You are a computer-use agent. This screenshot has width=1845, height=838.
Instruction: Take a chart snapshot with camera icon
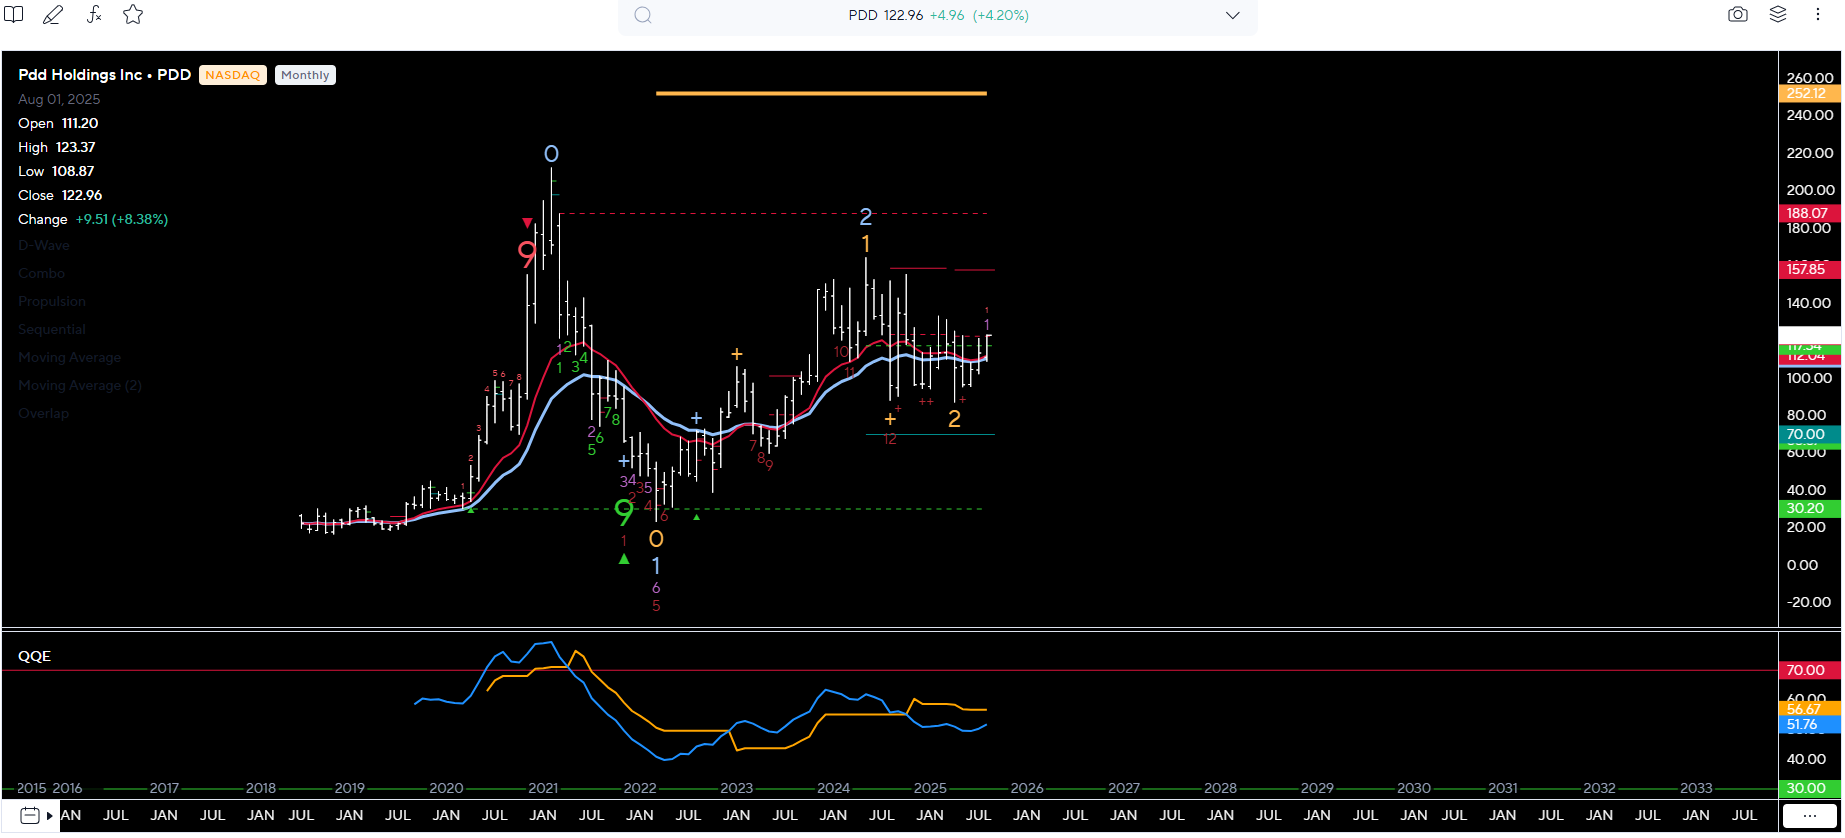click(1738, 15)
